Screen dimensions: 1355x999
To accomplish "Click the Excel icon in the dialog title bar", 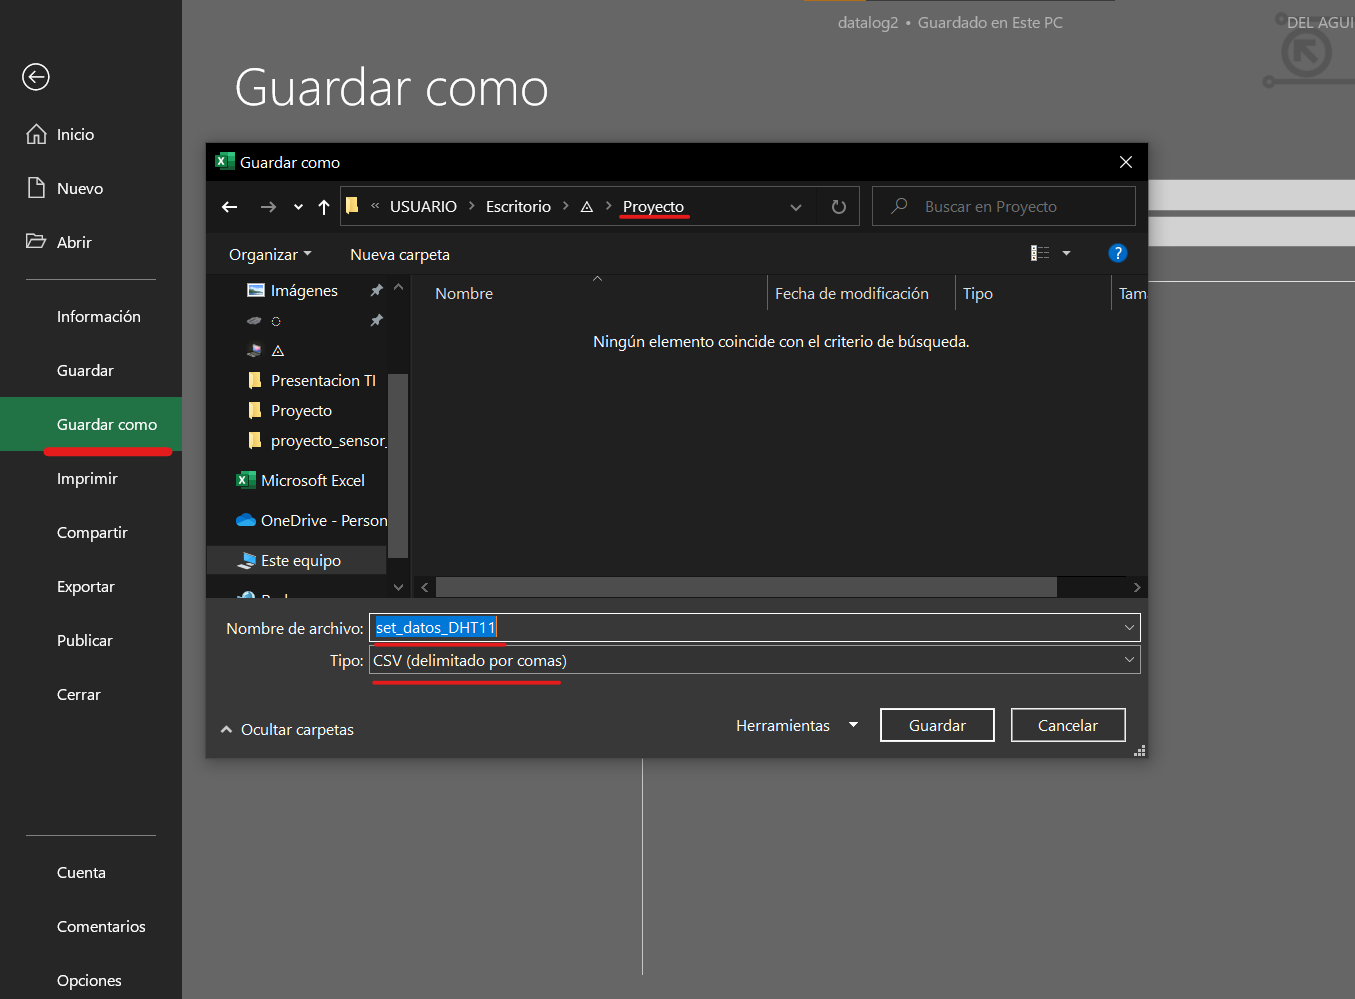I will coord(224,161).
